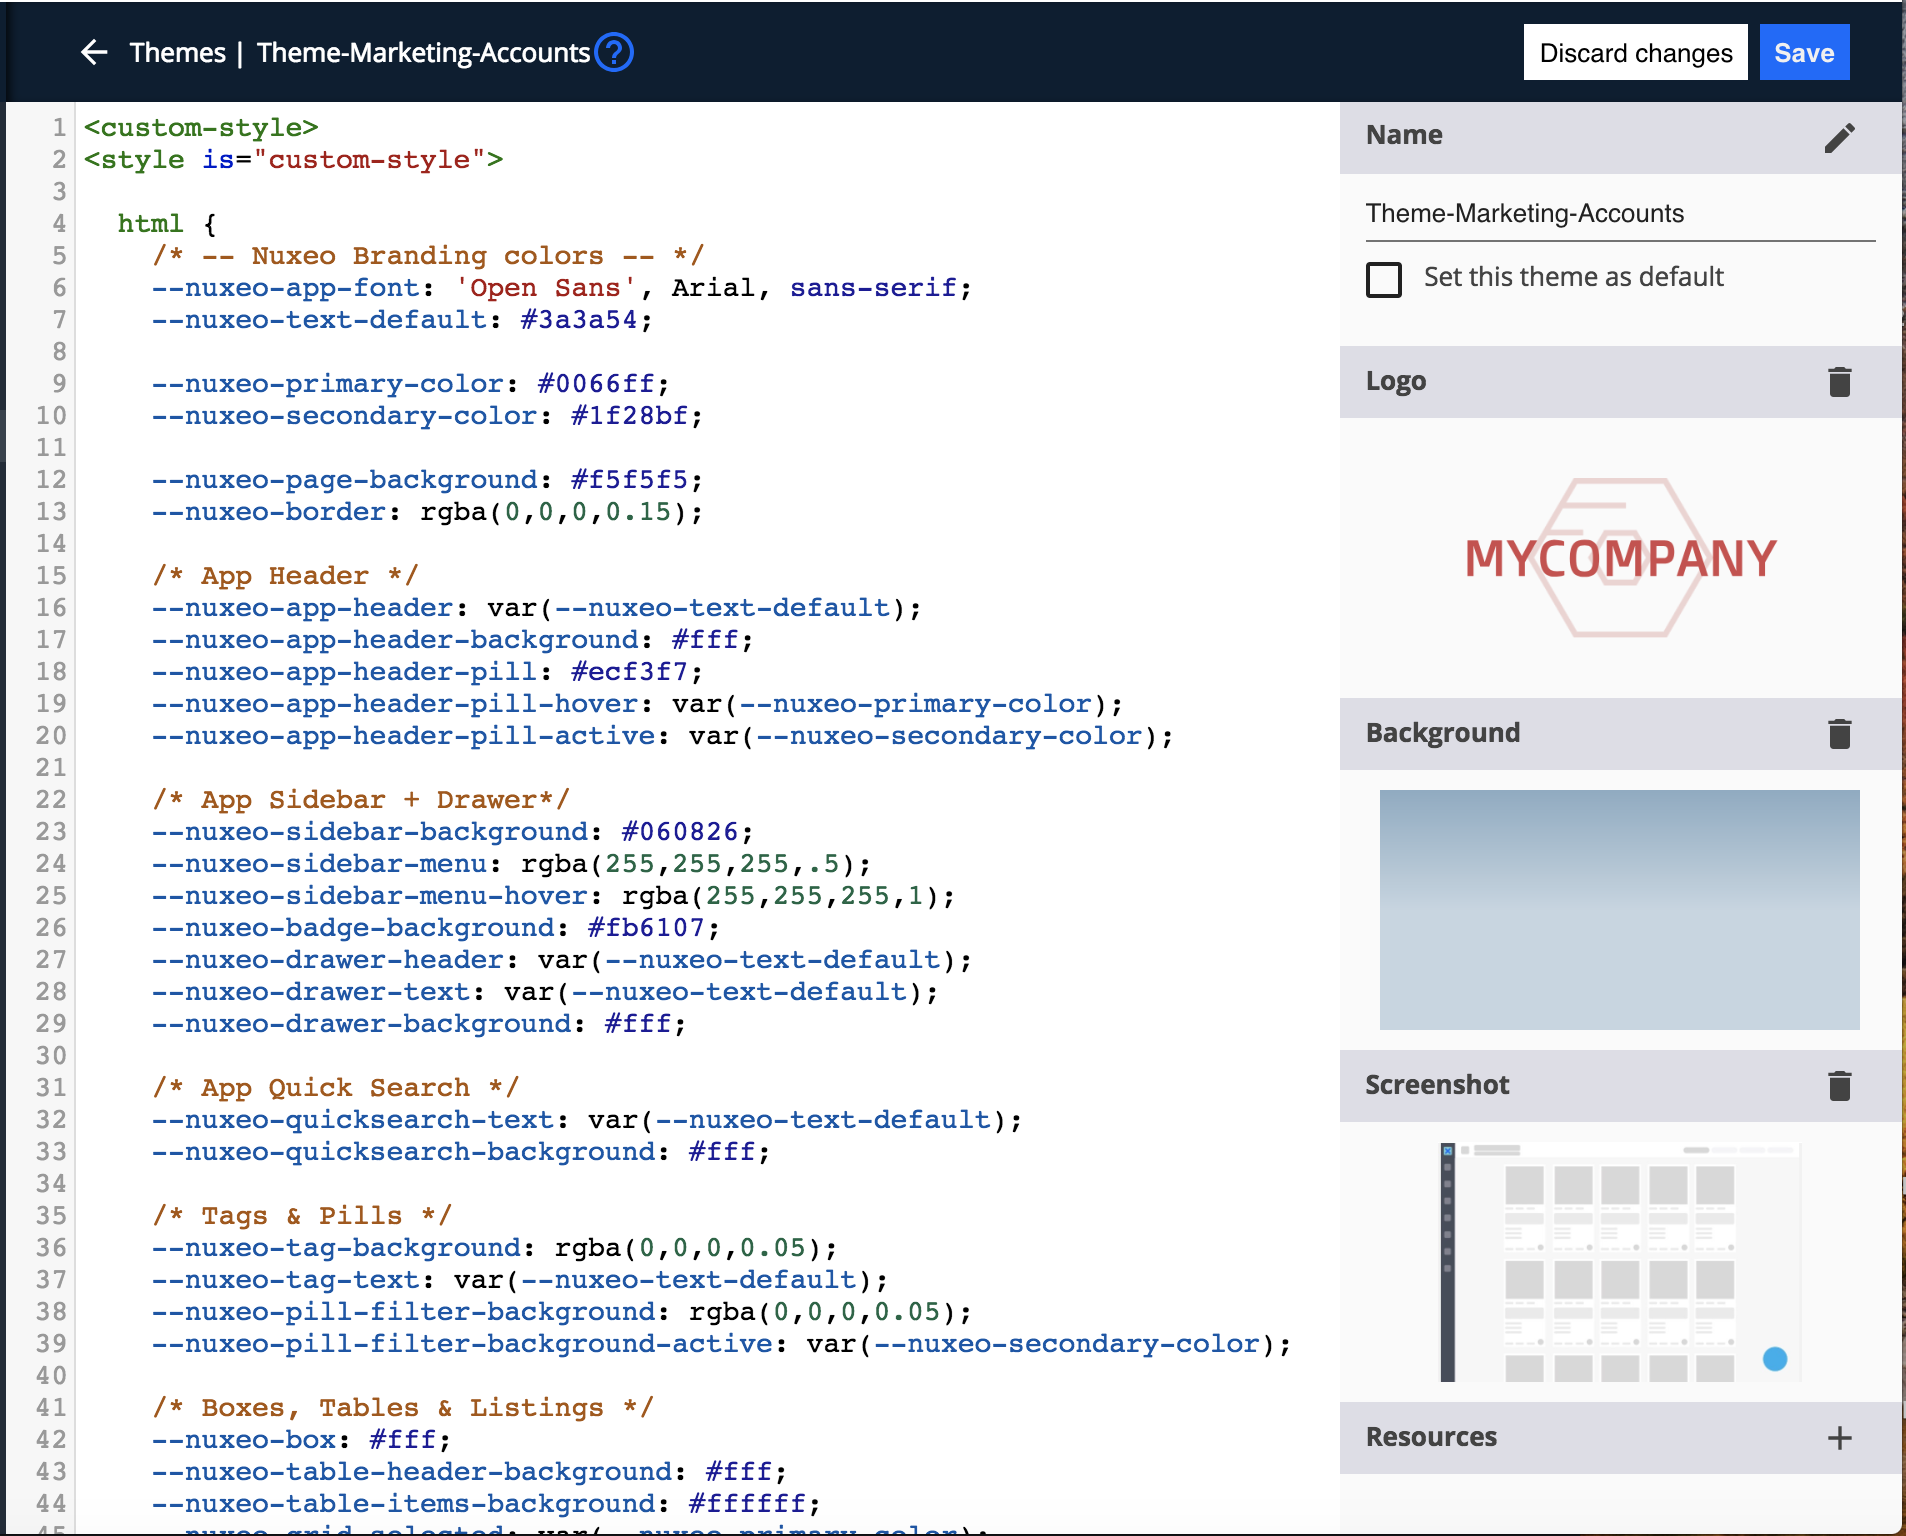This screenshot has width=1906, height=1536.
Task: Delete the Logo with trash icon
Action: pos(1839,382)
